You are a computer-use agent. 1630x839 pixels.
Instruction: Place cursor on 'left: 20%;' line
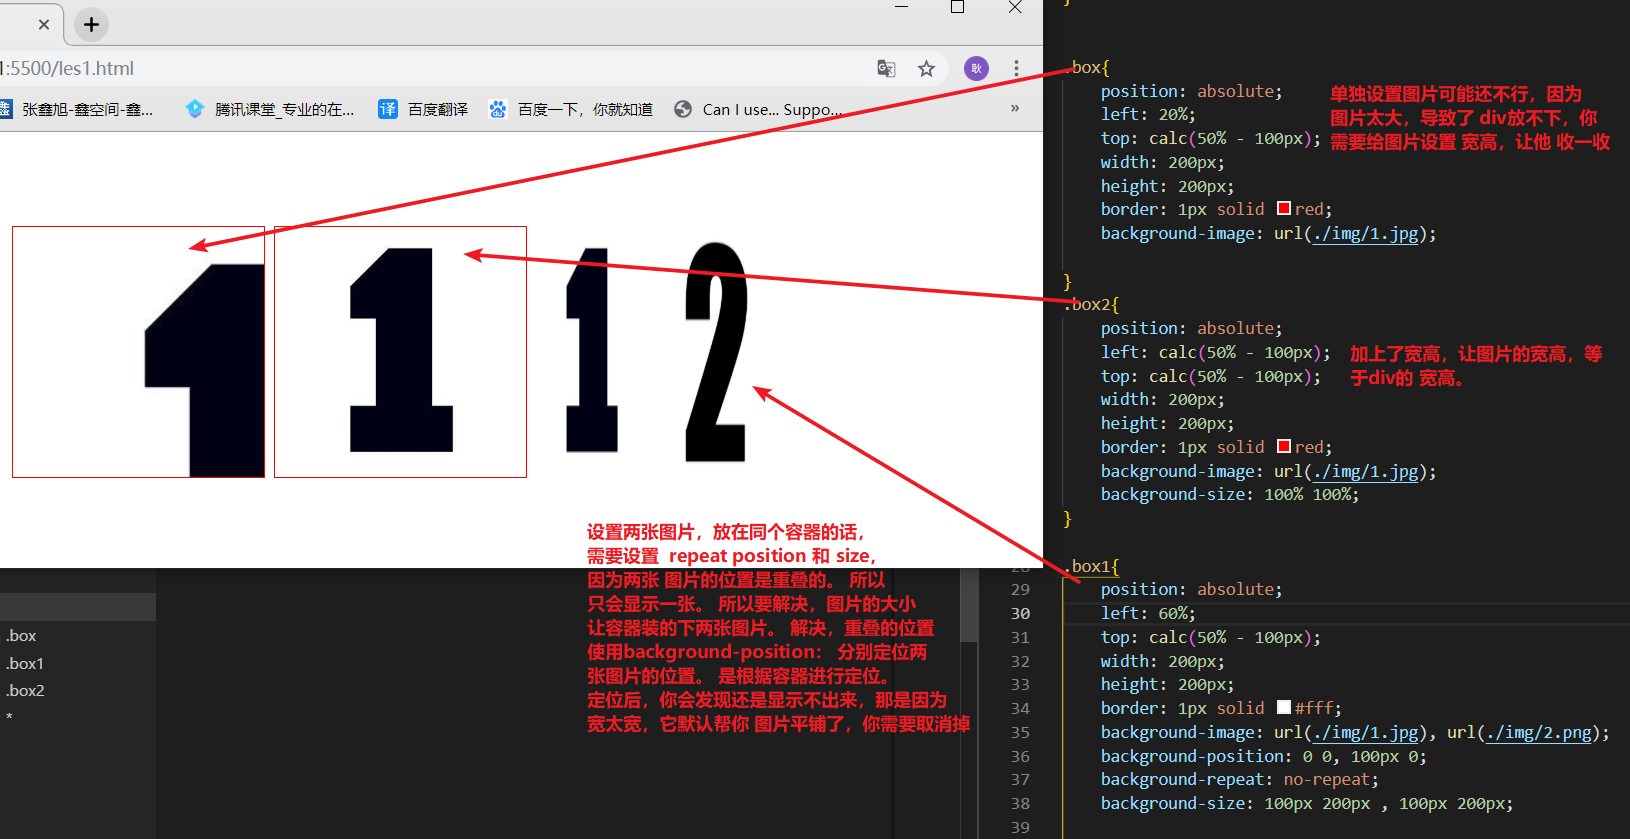tap(1148, 115)
